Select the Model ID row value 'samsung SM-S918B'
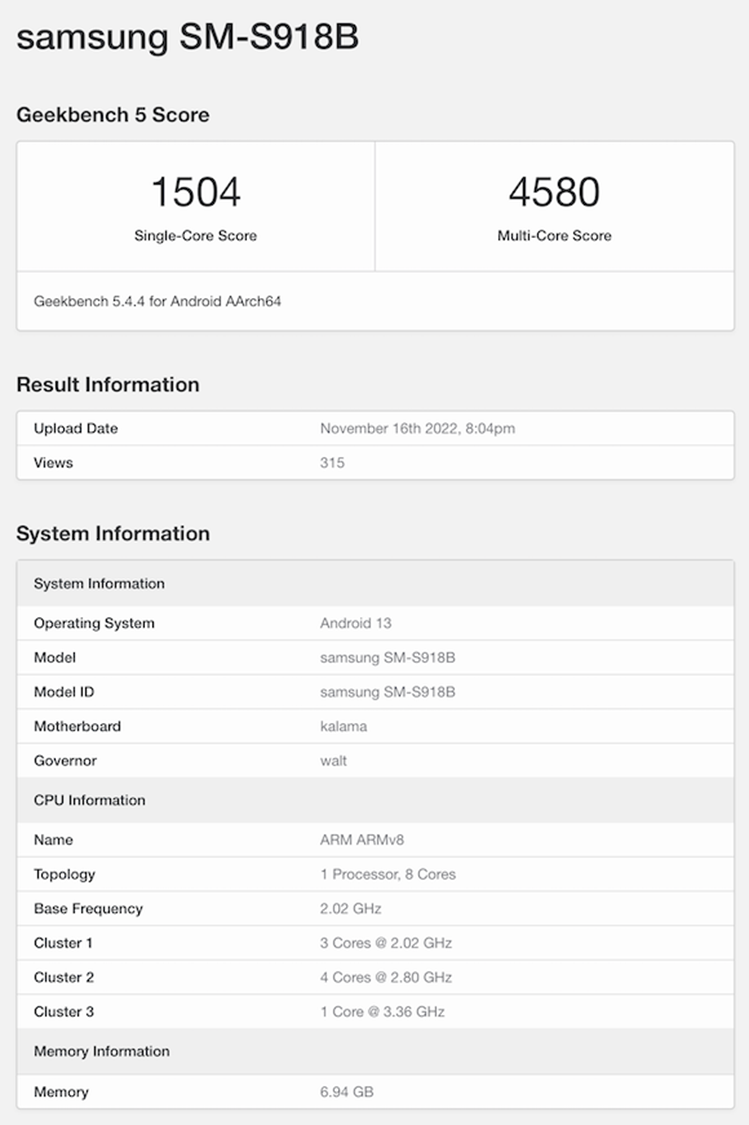 tap(387, 692)
